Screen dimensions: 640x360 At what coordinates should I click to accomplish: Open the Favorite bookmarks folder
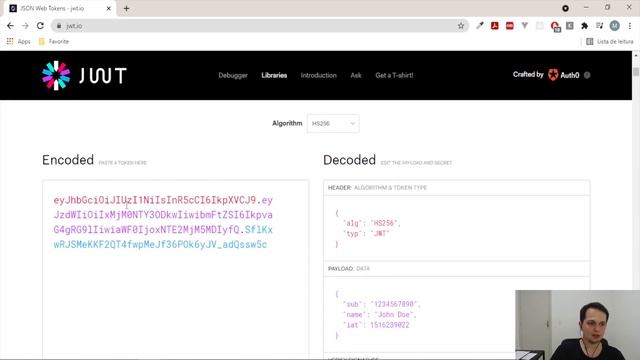[x=53, y=41]
